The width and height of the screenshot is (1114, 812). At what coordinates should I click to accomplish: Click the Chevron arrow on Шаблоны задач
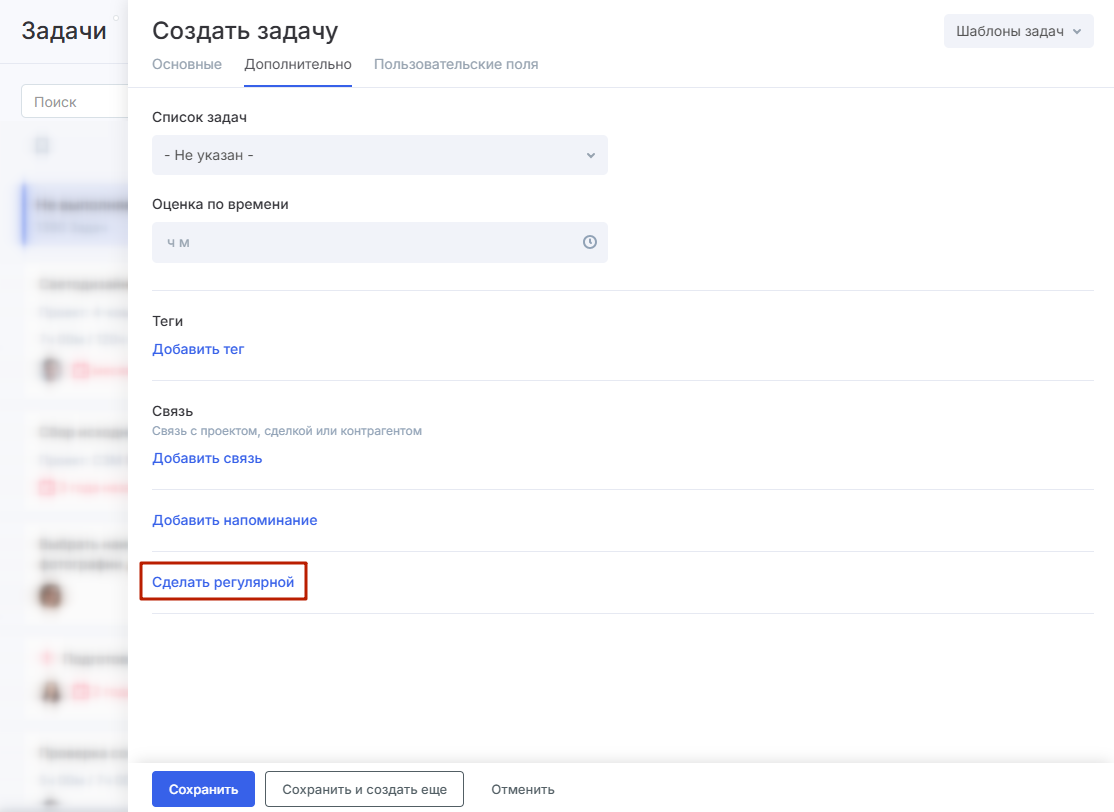(1077, 31)
